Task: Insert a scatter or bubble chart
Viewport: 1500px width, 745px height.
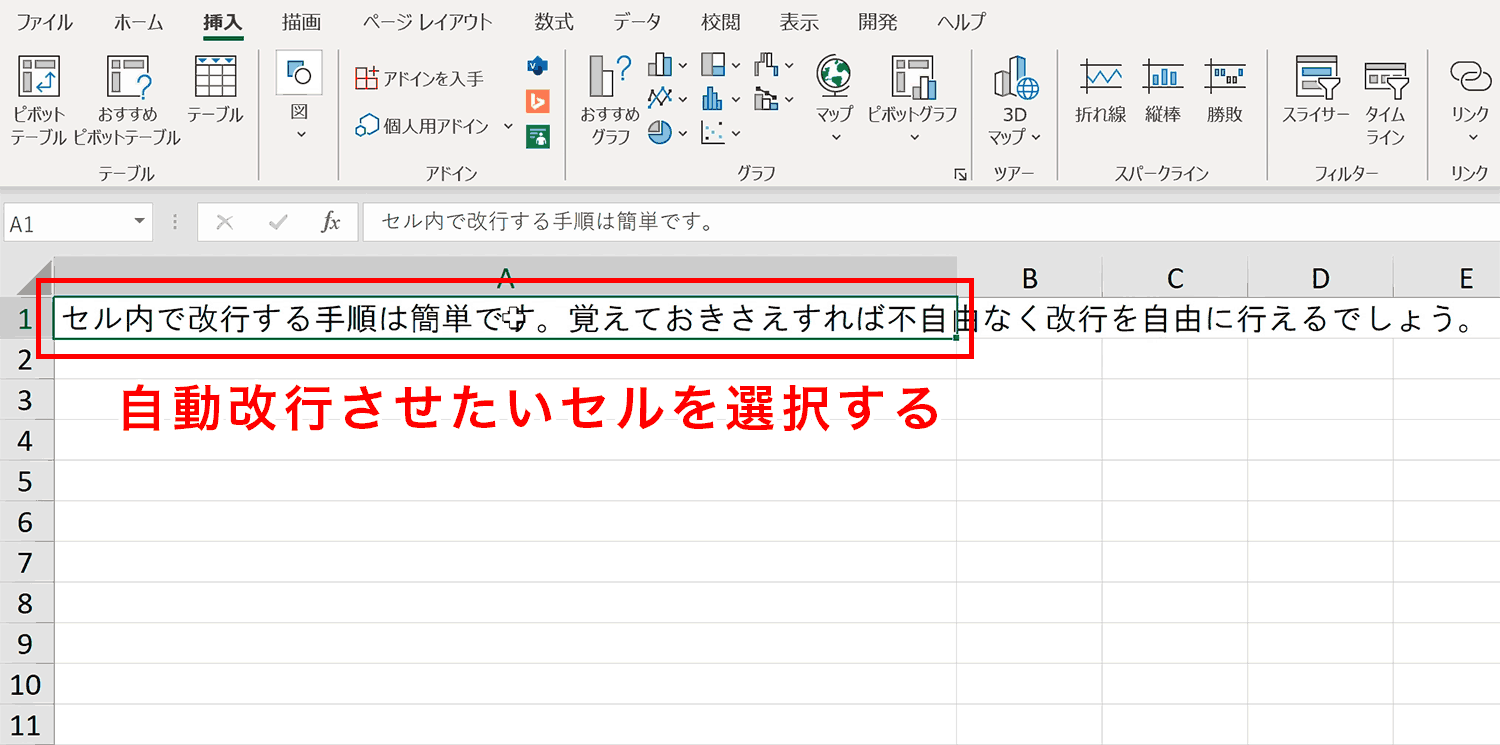Action: [x=713, y=132]
